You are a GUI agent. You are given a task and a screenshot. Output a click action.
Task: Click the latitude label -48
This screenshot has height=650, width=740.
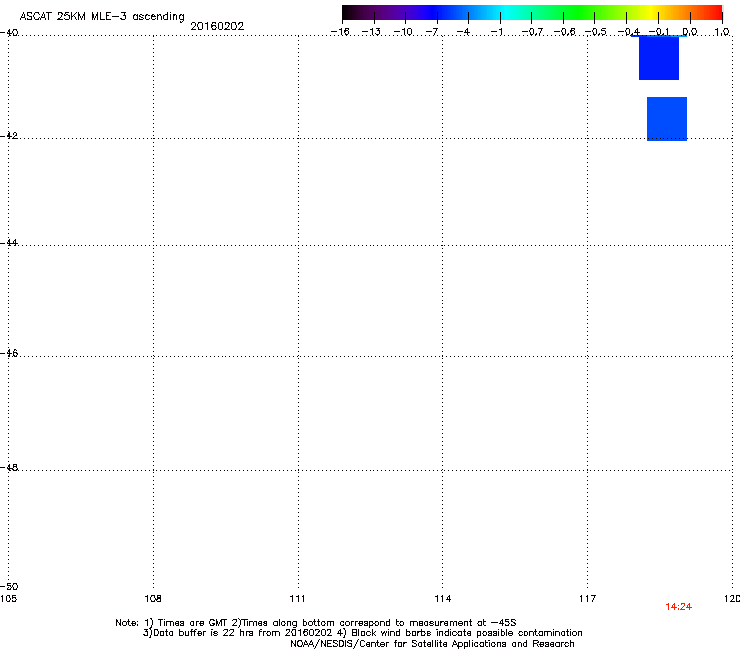[x=9, y=467]
